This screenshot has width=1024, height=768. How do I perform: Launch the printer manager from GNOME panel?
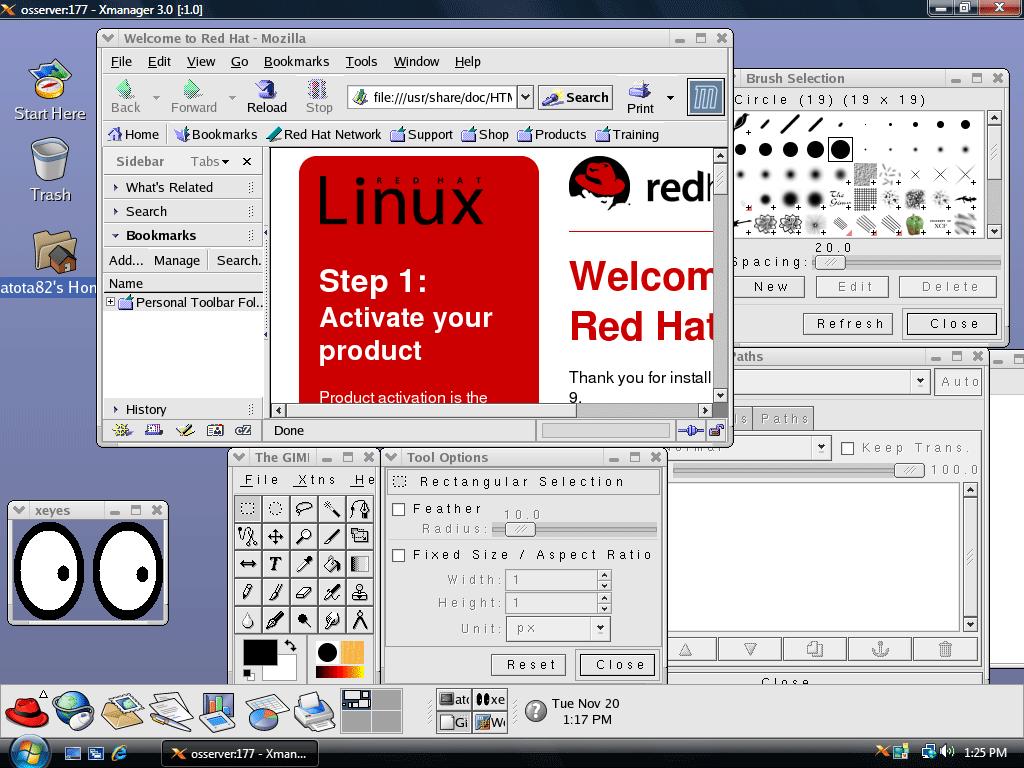pos(314,711)
